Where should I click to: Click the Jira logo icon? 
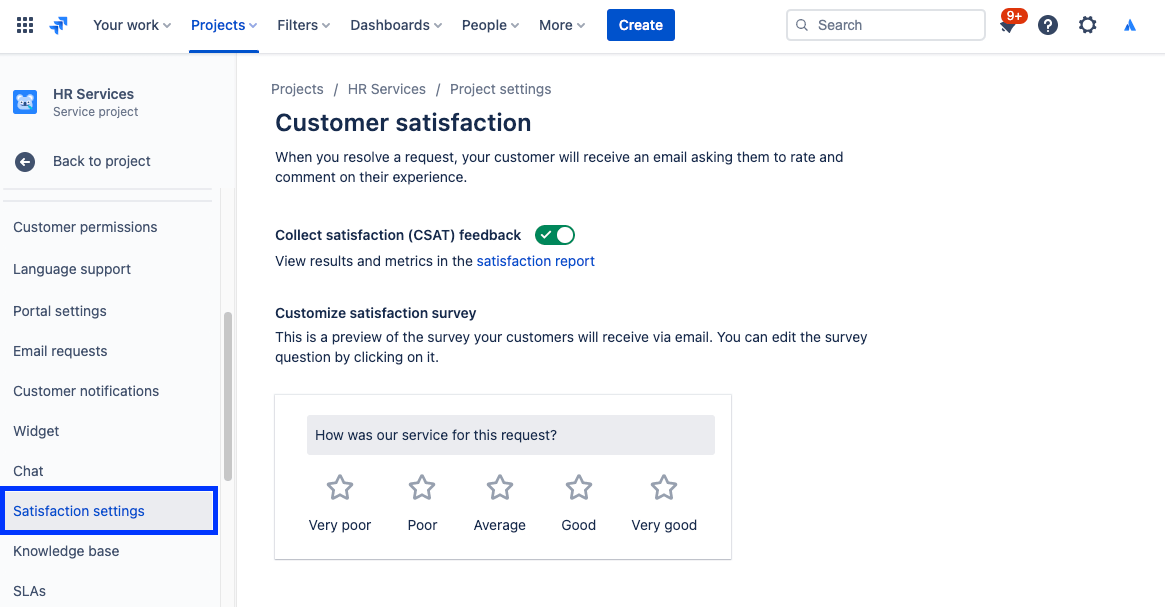57,25
